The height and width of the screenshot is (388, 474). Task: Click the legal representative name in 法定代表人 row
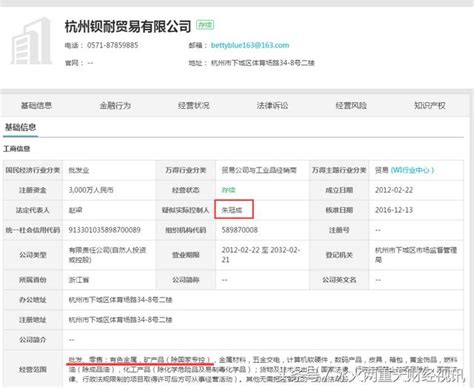point(75,210)
